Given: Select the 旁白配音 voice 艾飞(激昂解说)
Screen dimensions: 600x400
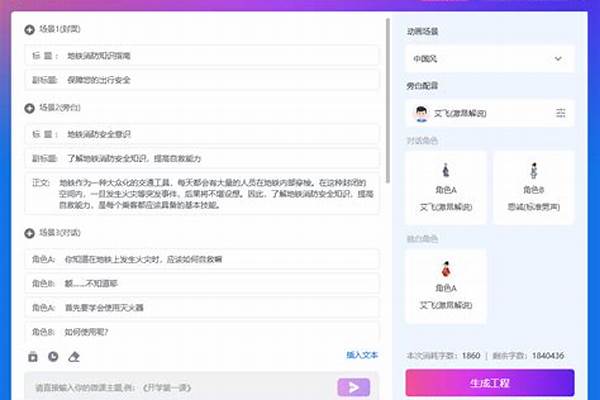Looking at the screenshot, I should (x=490, y=113).
